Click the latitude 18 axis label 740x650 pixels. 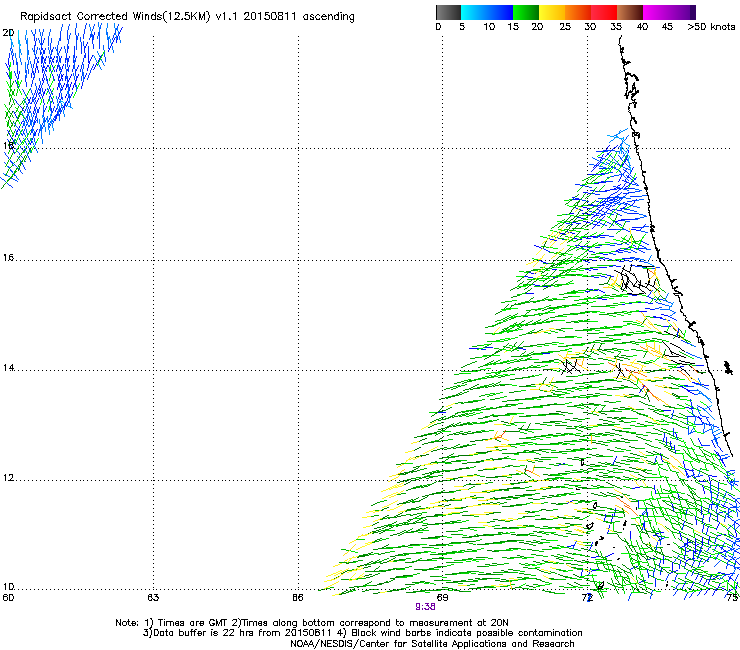pos(8,145)
